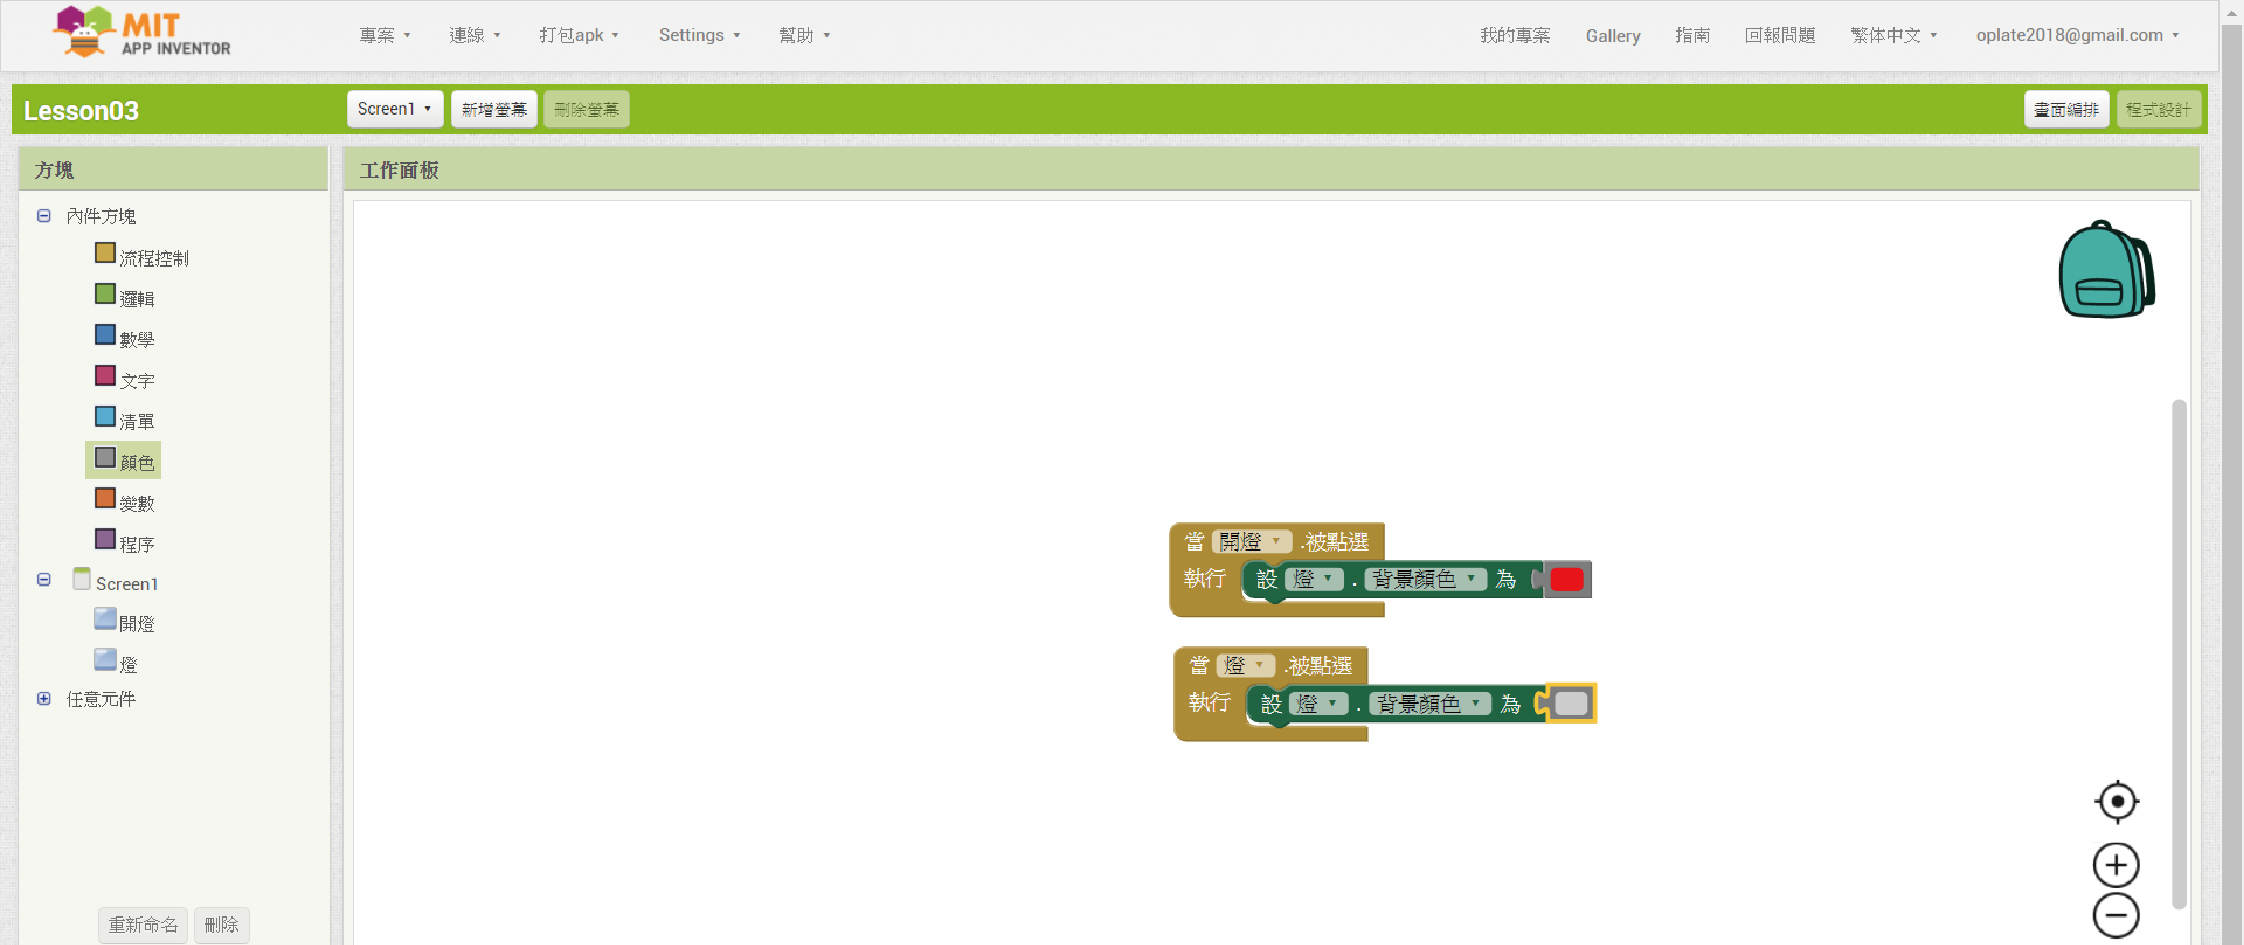Open 燈 component dropdown in second event header
Screen dimensions: 2244x945
click(1246, 665)
